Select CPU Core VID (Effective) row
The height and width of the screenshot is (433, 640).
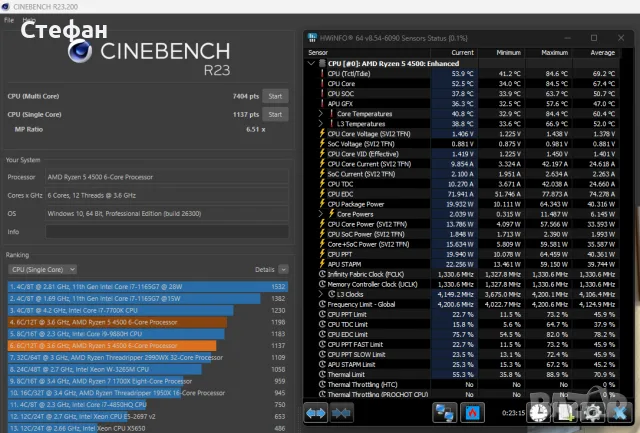pyautogui.click(x=461, y=154)
